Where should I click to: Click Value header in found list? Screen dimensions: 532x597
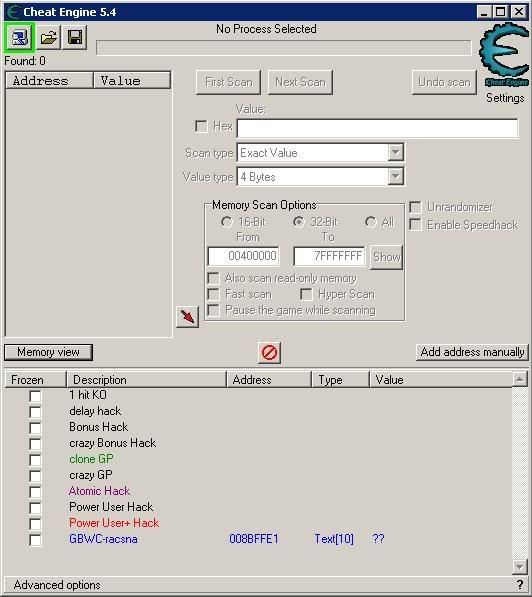coord(132,81)
